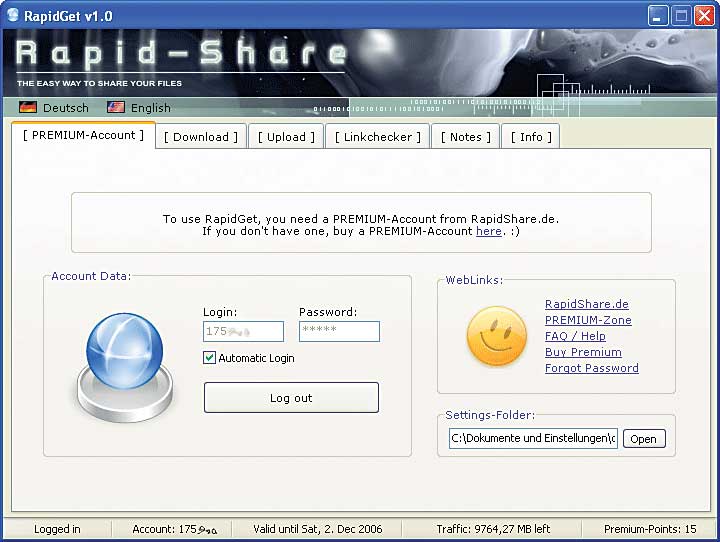This screenshot has width=720, height=542.
Task: Click into the Password input field
Action: (339, 331)
